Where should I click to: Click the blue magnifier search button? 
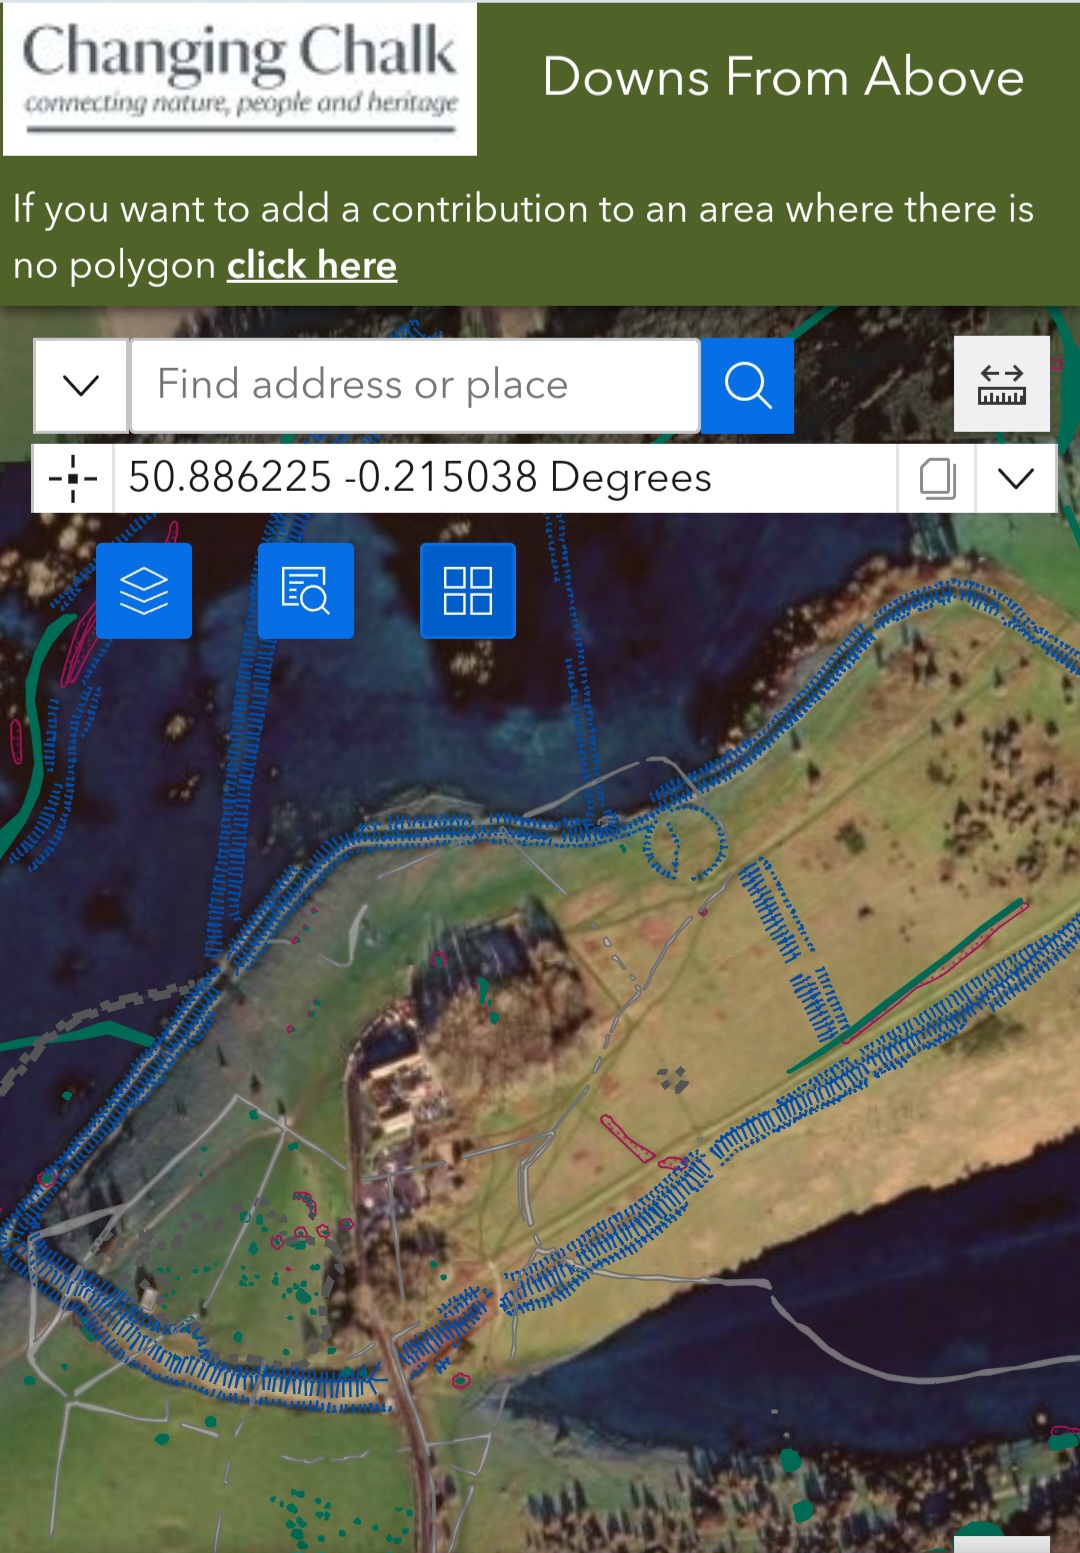747,386
